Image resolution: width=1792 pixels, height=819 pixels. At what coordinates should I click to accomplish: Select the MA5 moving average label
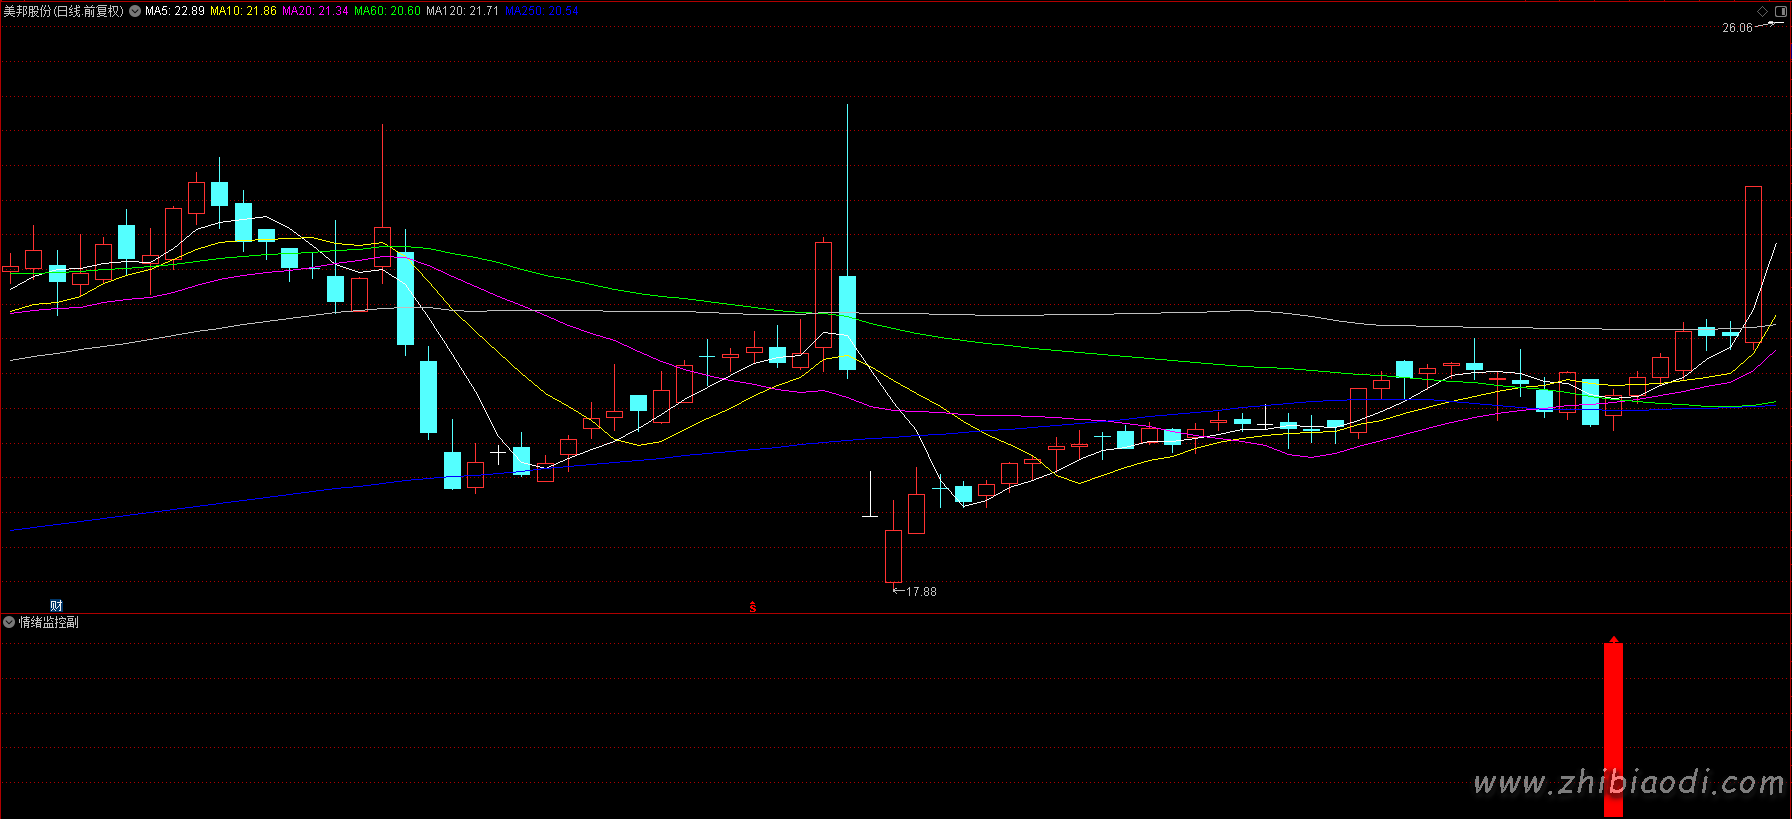[175, 11]
